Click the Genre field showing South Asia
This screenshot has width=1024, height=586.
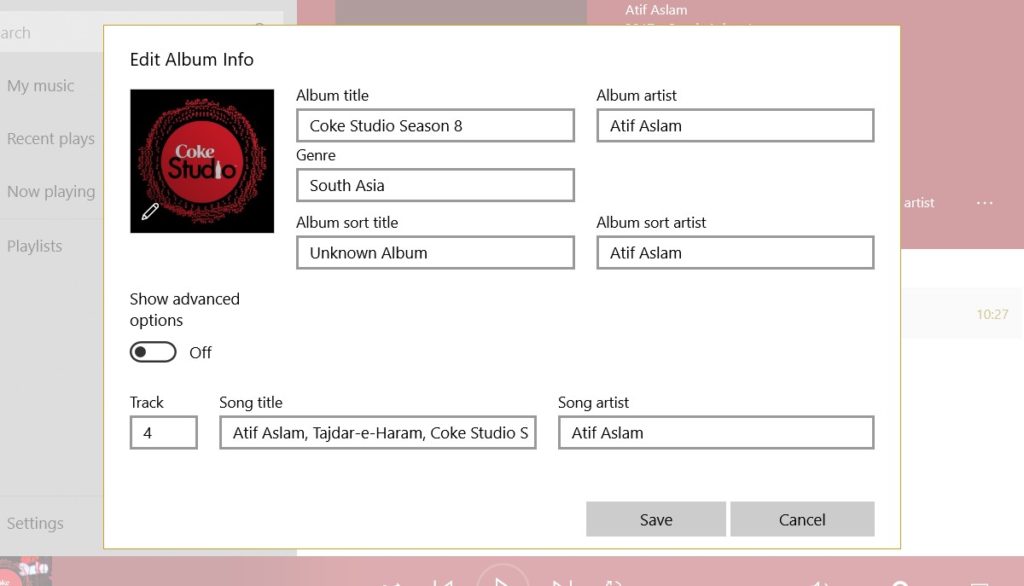tap(435, 185)
